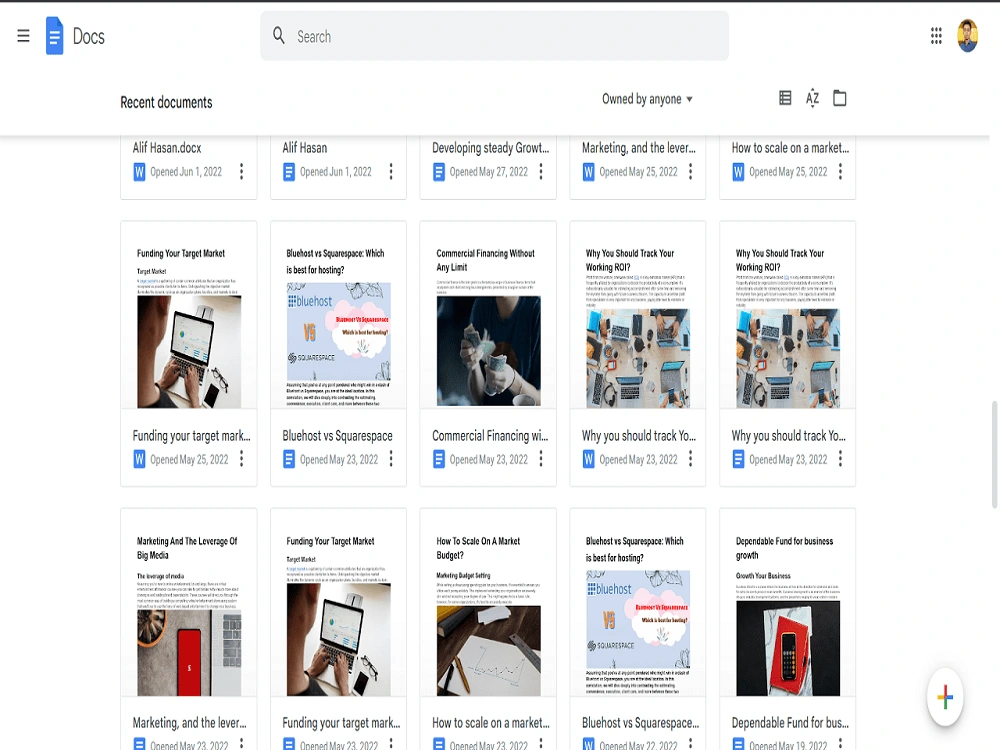Viewport: 1000px width, 750px height.
Task: Open more options for Commercial Financing document
Action: pos(541,459)
